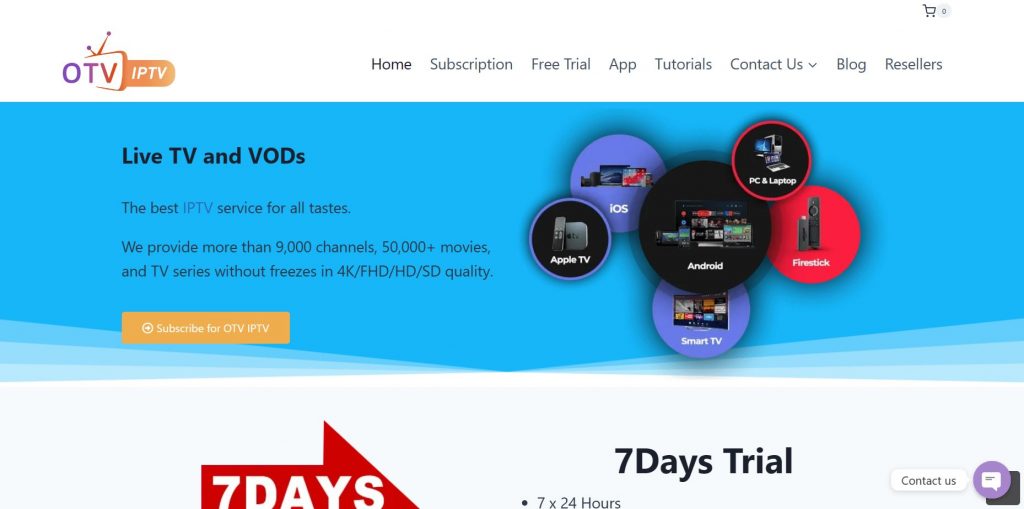Click the OTV IPTV logo
Image resolution: width=1024 pixels, height=509 pixels.
click(x=119, y=61)
